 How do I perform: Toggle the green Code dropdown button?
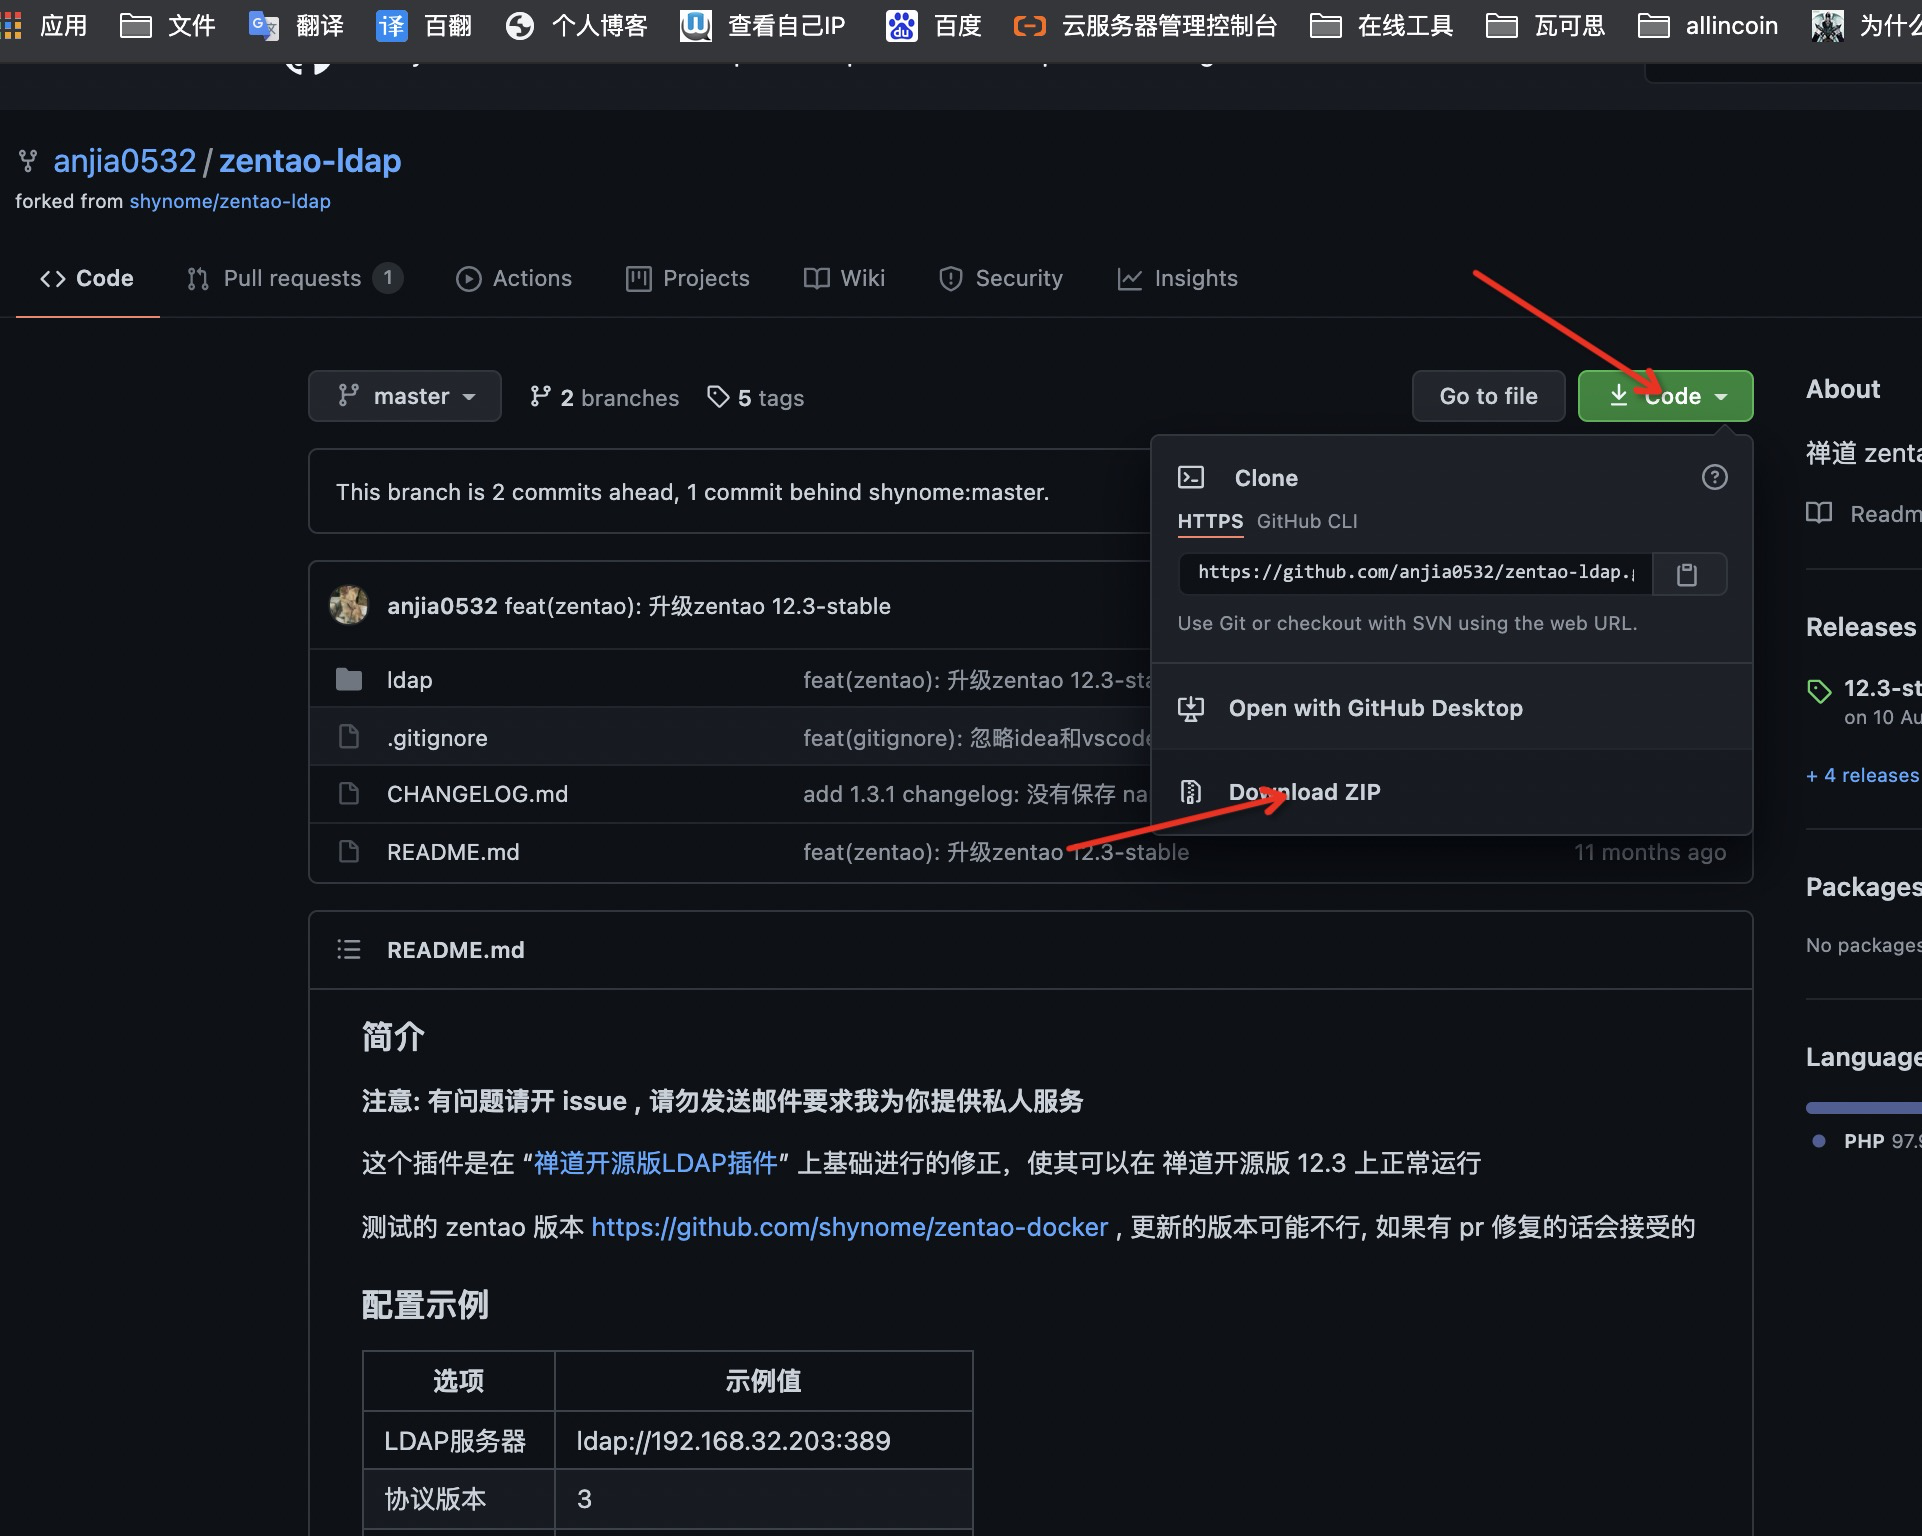tap(1665, 396)
